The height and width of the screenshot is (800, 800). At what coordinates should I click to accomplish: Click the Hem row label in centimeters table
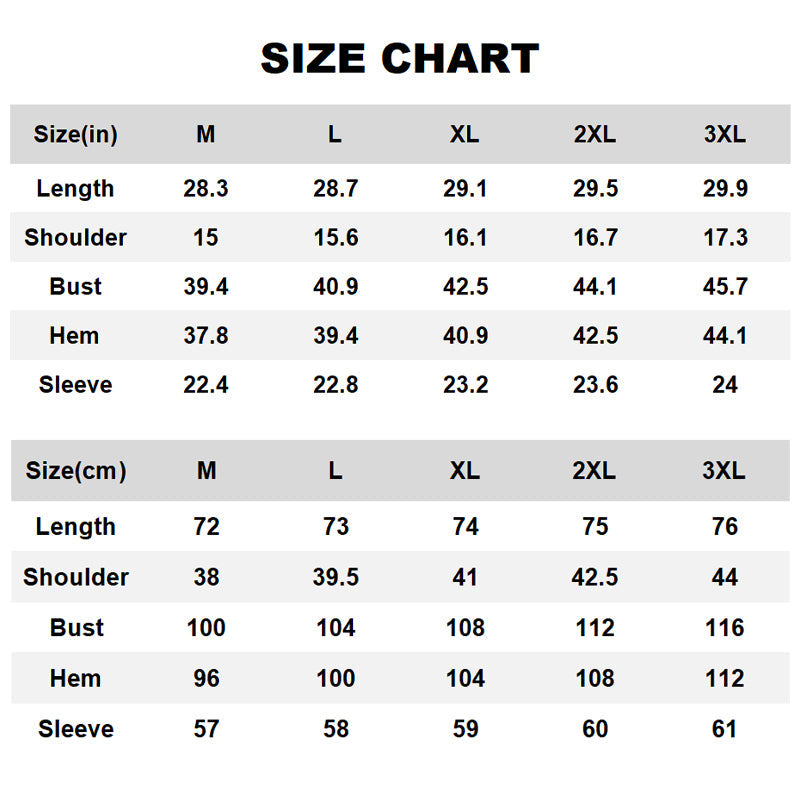pyautogui.click(x=76, y=677)
